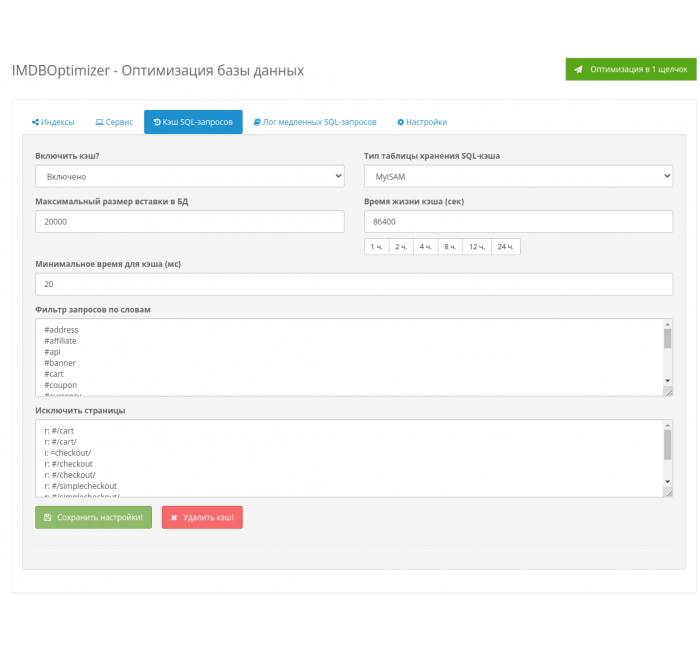Click the scroll up arrow in word filter box
Viewport: 700px width, 650px height.
(667, 325)
